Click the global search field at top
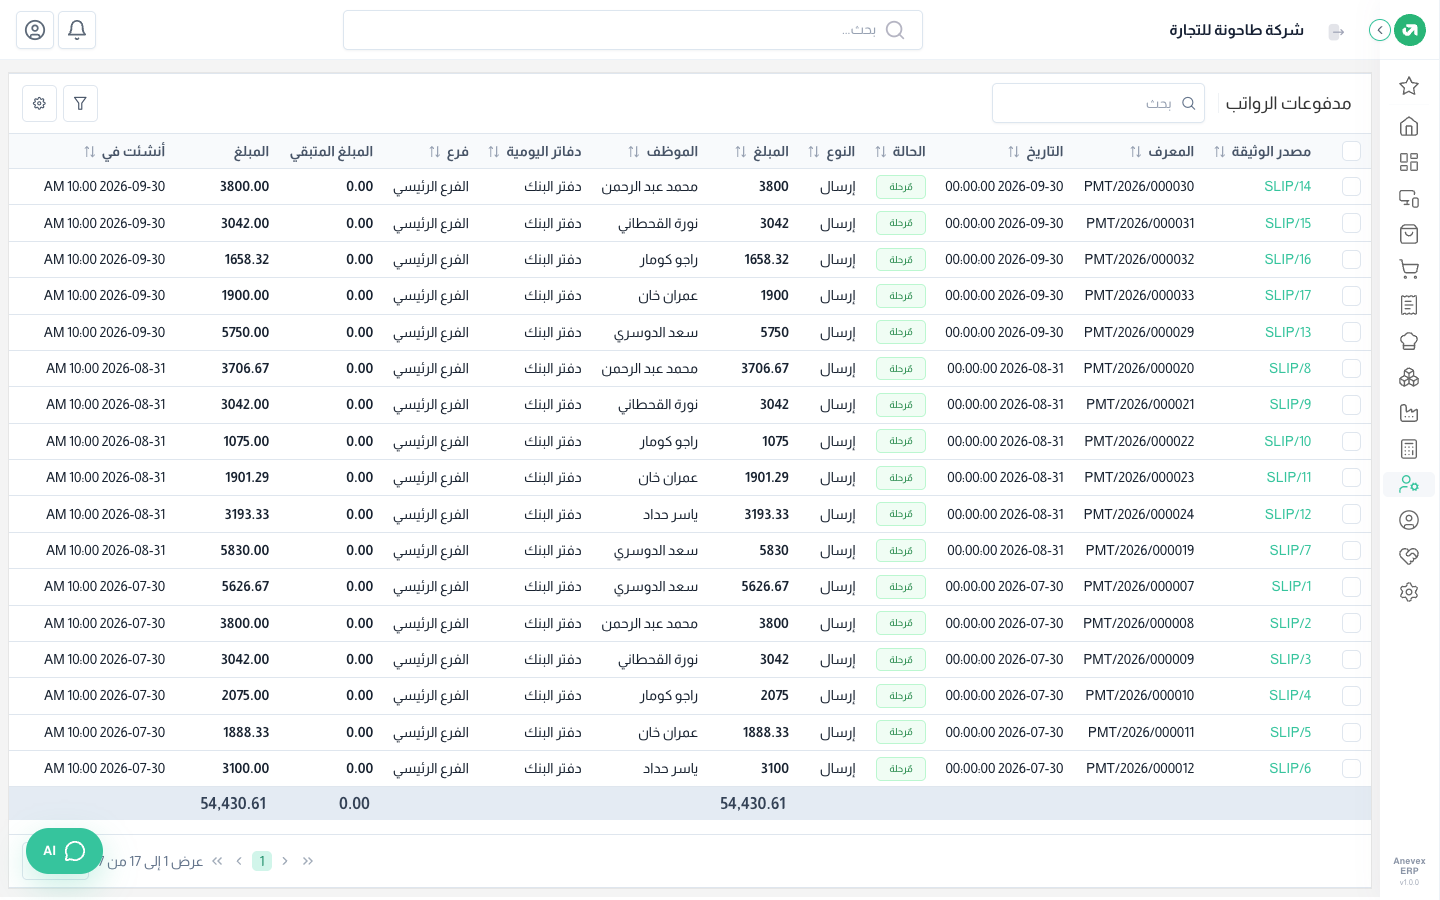The height and width of the screenshot is (900, 1440). [632, 30]
